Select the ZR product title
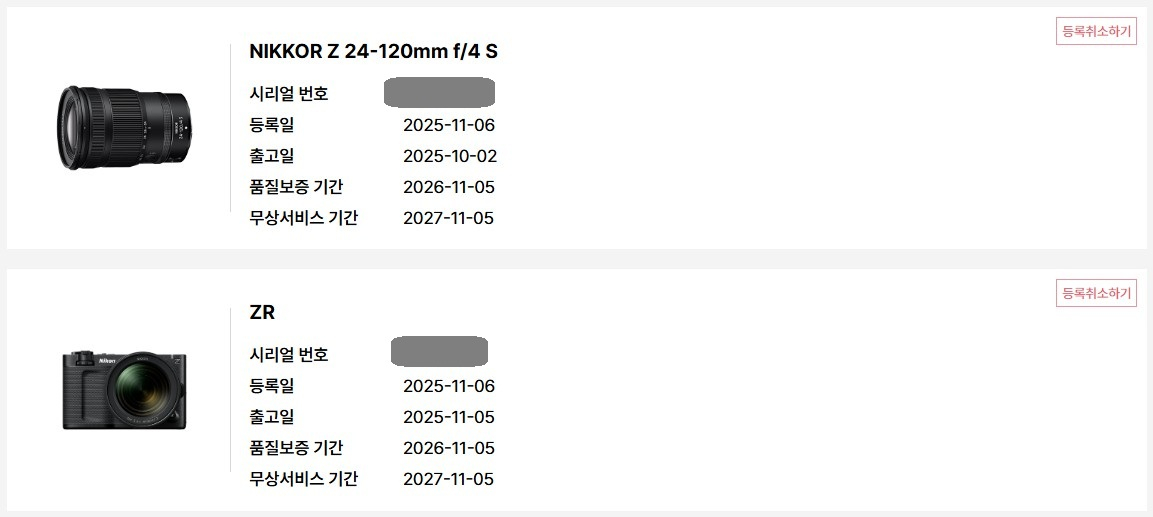1153x517 pixels. point(262,312)
